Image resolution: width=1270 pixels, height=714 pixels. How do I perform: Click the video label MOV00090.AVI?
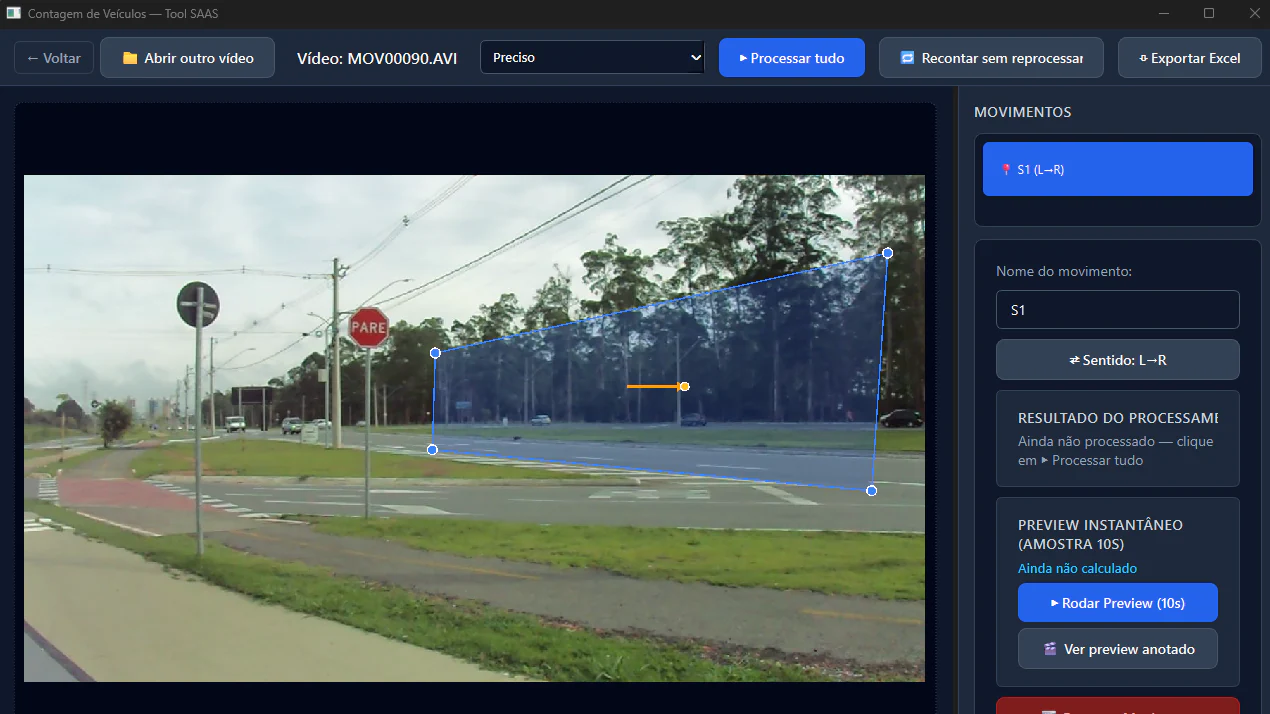coord(377,58)
